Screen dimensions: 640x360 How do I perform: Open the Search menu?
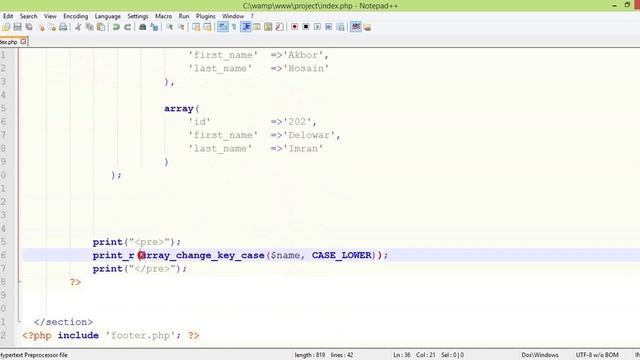click(x=29, y=16)
